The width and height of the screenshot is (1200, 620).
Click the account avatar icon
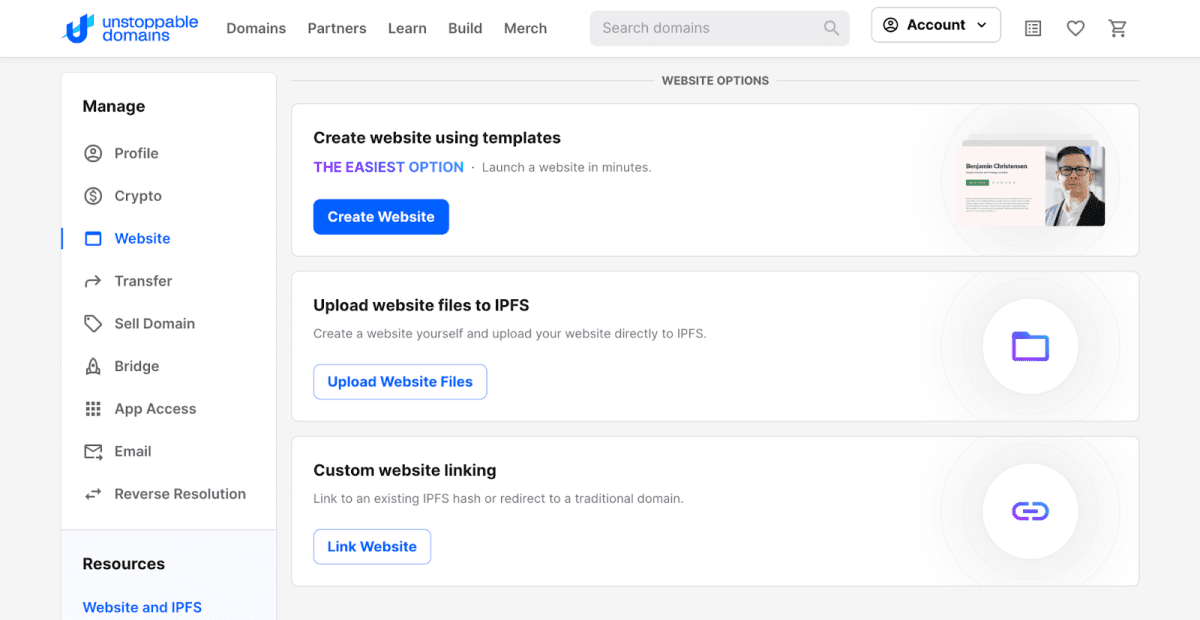(x=891, y=25)
